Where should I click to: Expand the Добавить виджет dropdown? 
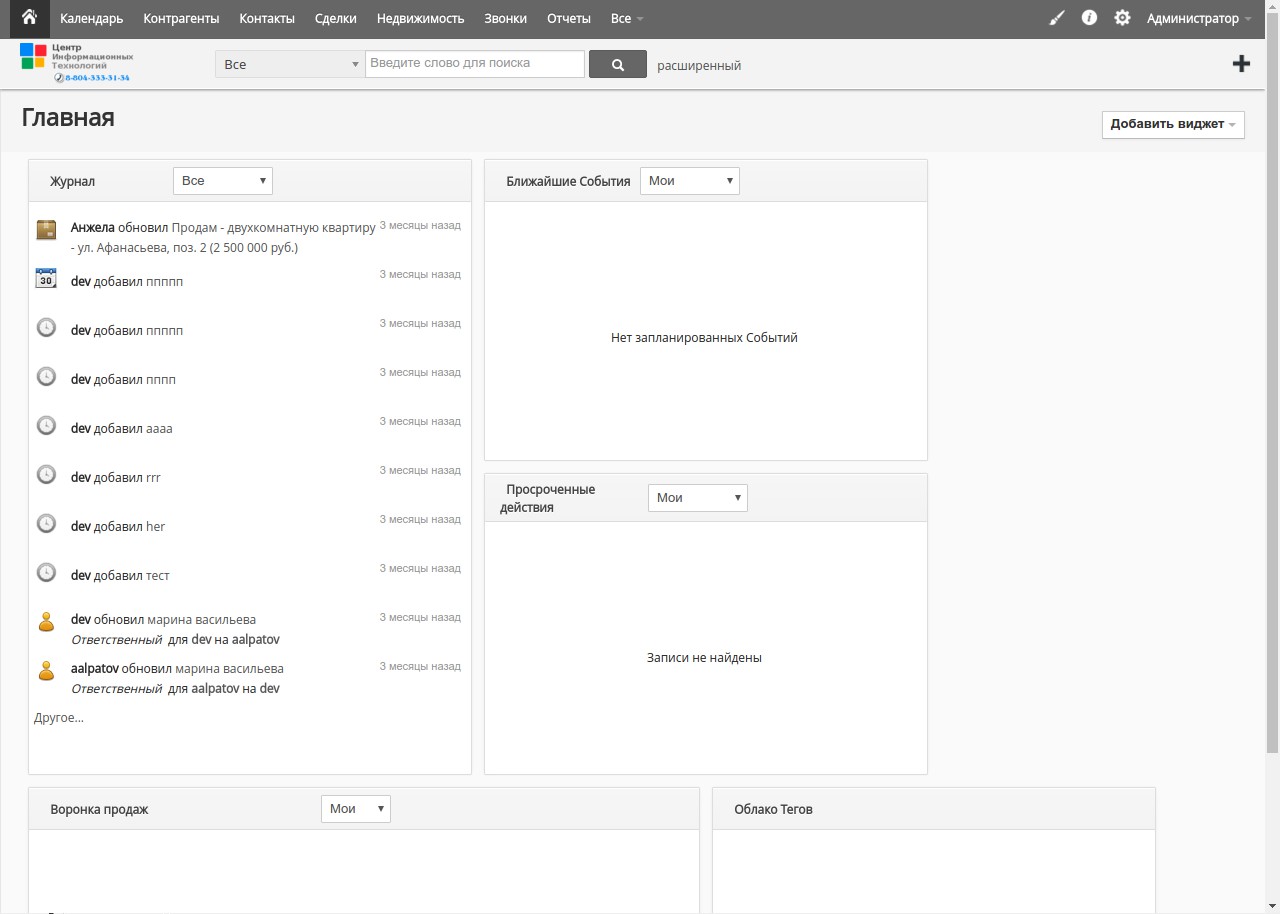tap(1173, 125)
